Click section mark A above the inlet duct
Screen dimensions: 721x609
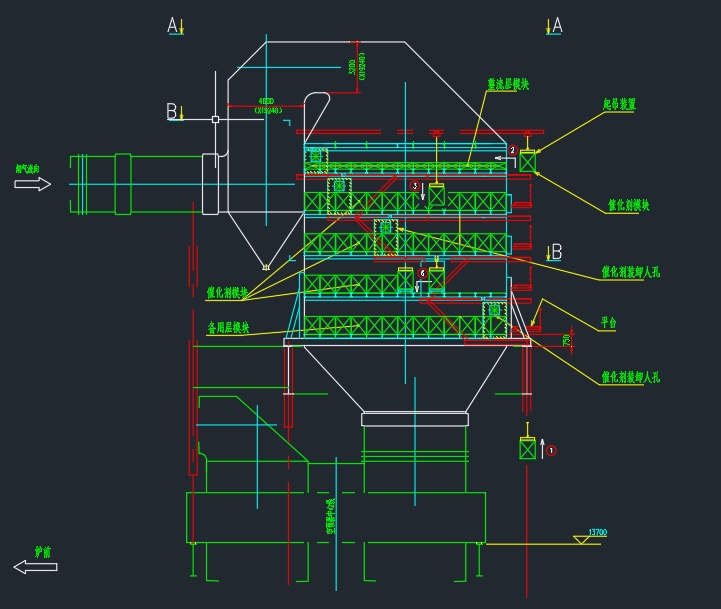coord(172,25)
